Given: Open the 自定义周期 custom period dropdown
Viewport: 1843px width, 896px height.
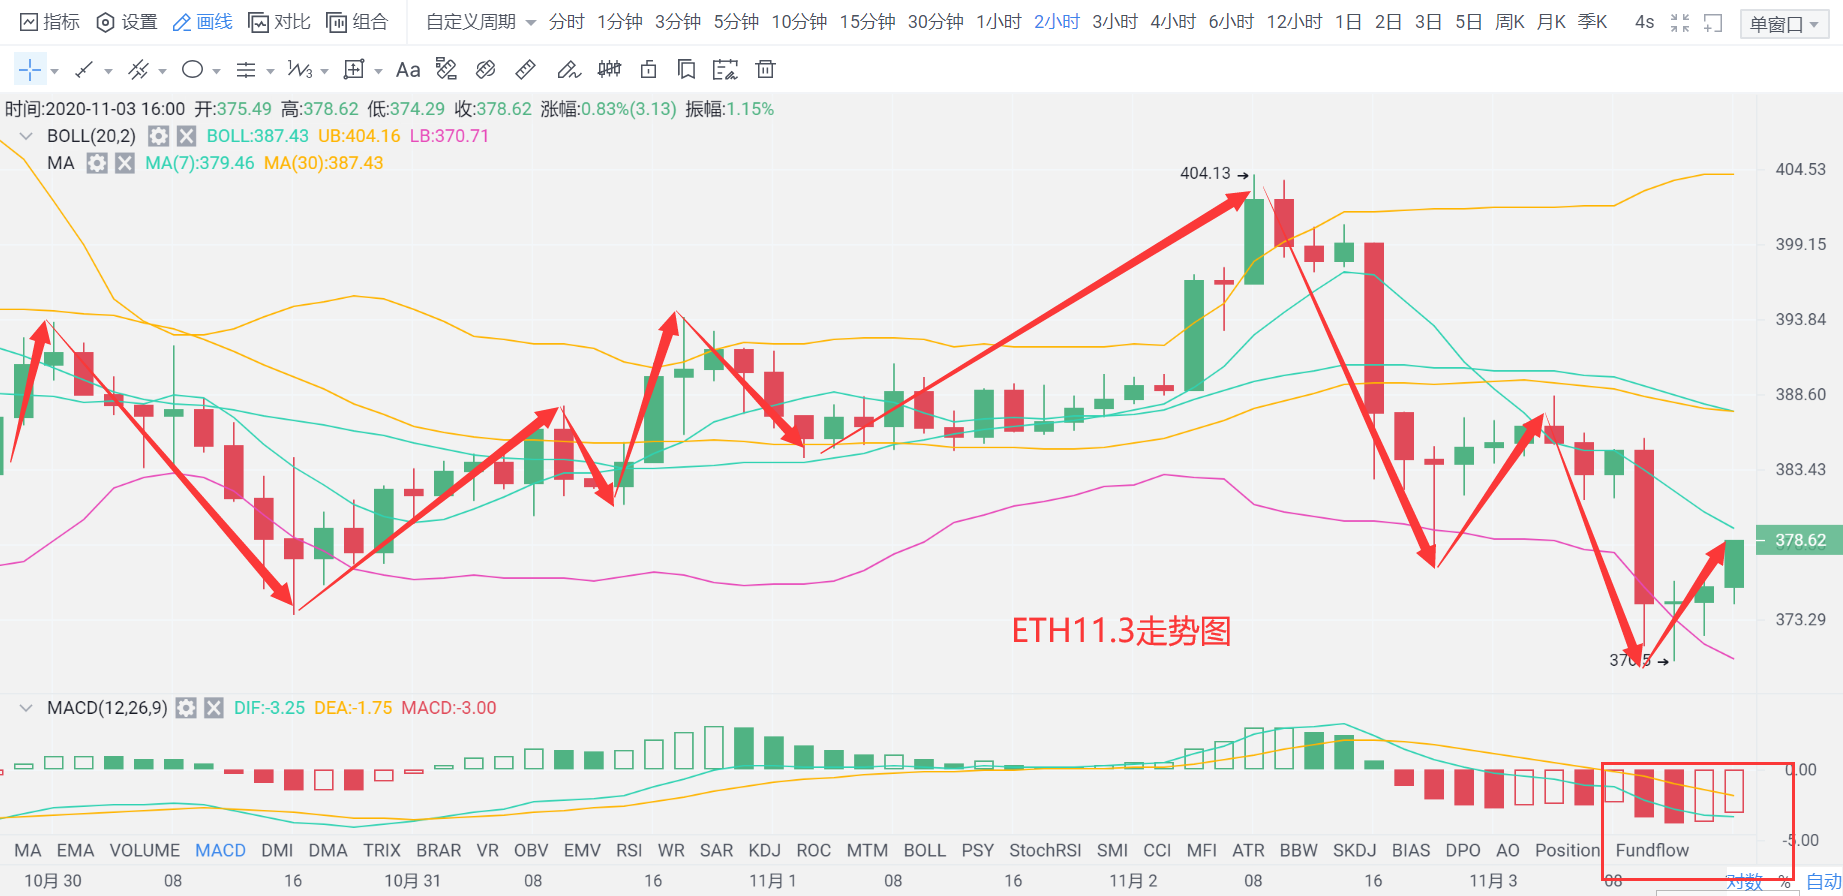Looking at the screenshot, I should [480, 22].
